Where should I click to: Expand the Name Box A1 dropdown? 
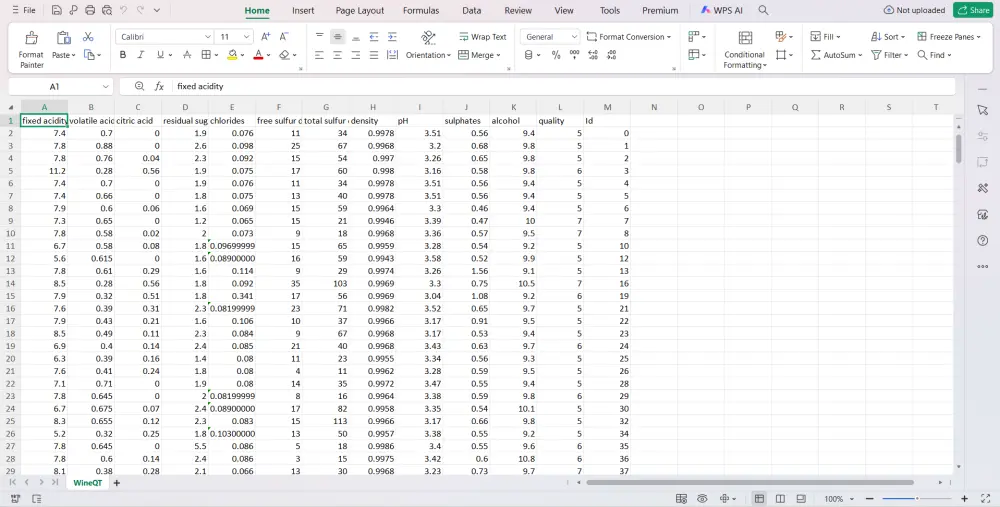click(x=105, y=86)
